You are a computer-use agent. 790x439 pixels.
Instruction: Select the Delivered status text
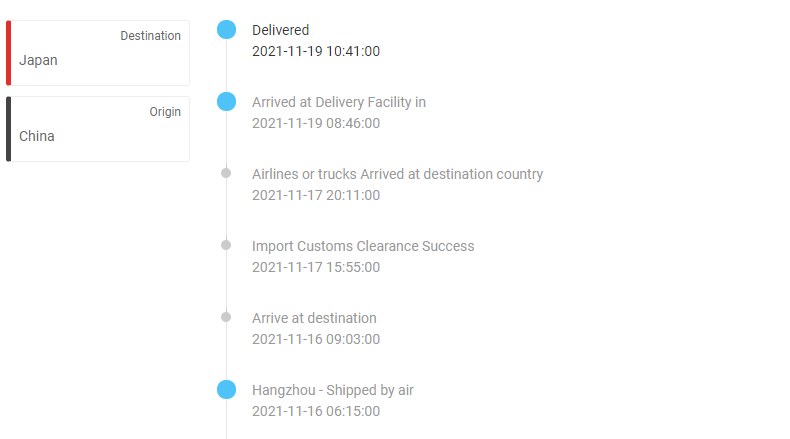pyautogui.click(x=281, y=30)
